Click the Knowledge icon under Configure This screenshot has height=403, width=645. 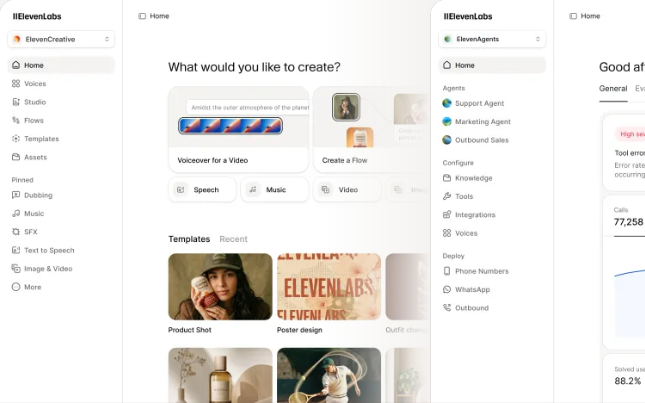(x=447, y=178)
